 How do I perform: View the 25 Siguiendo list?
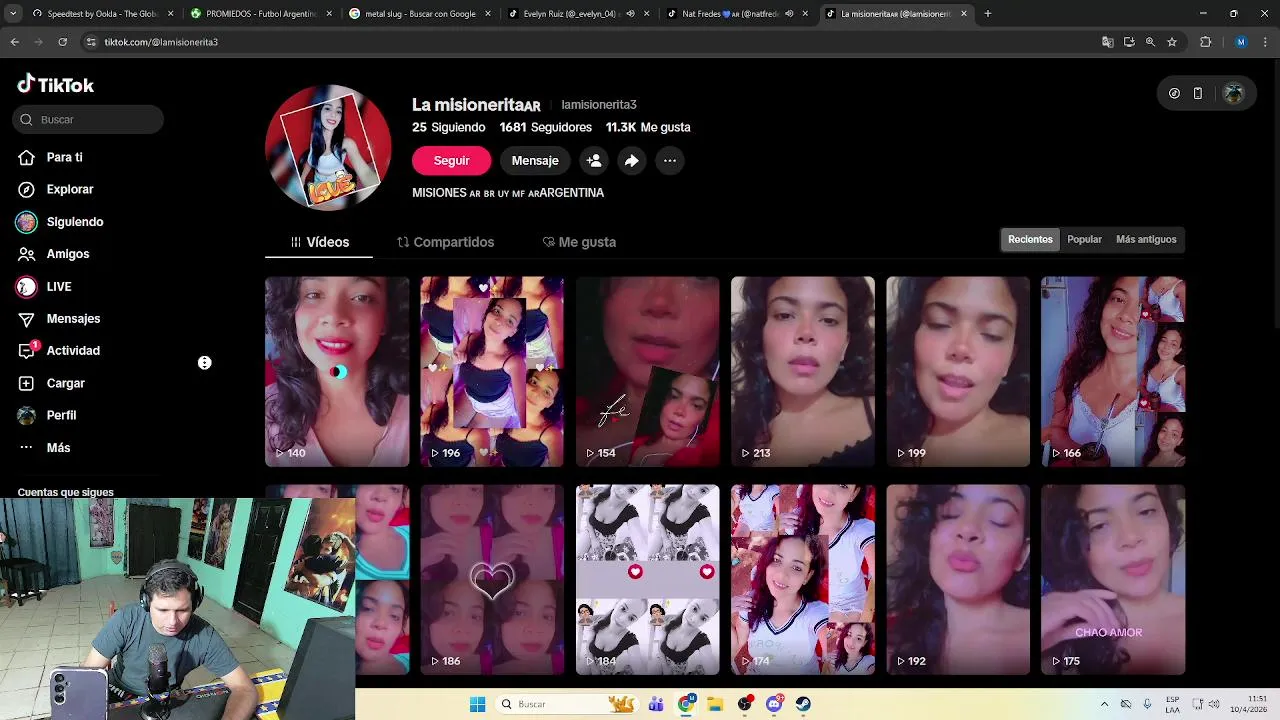[449, 127]
